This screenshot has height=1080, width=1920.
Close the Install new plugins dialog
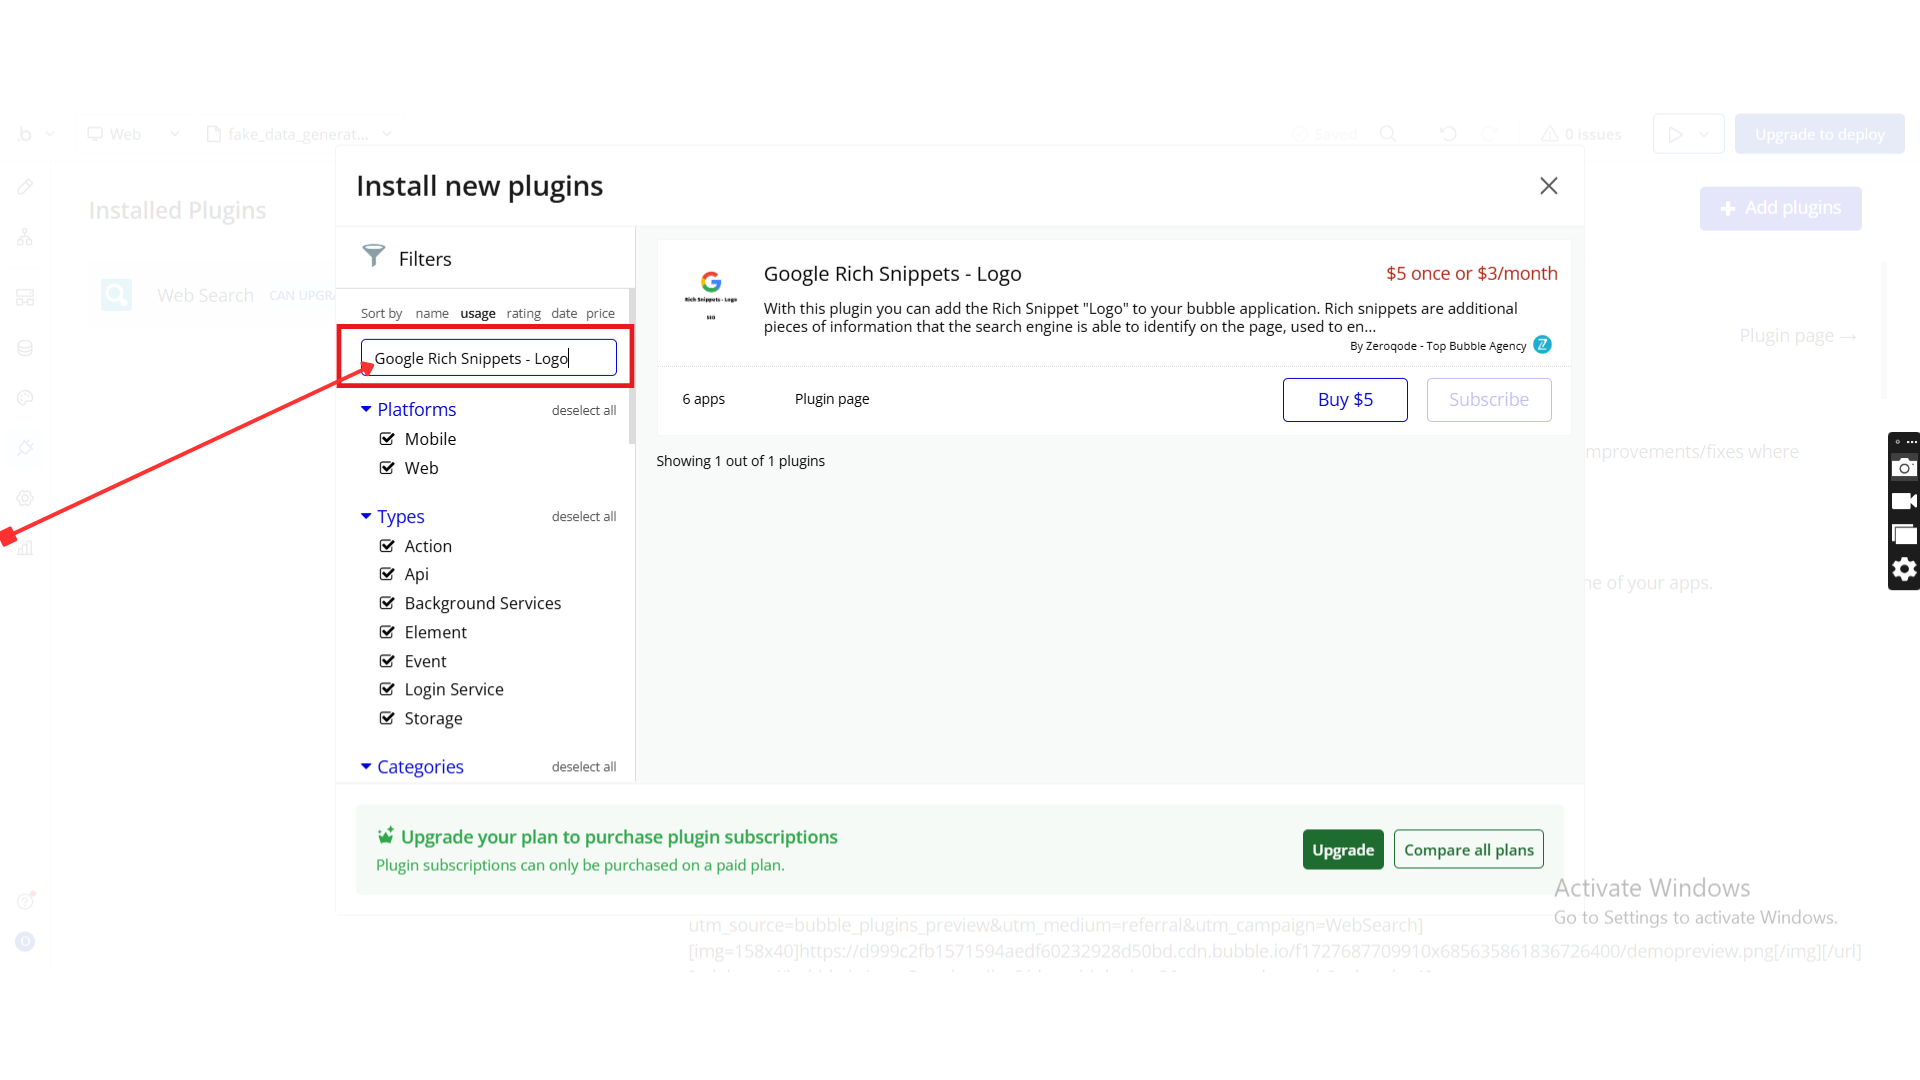click(x=1548, y=186)
